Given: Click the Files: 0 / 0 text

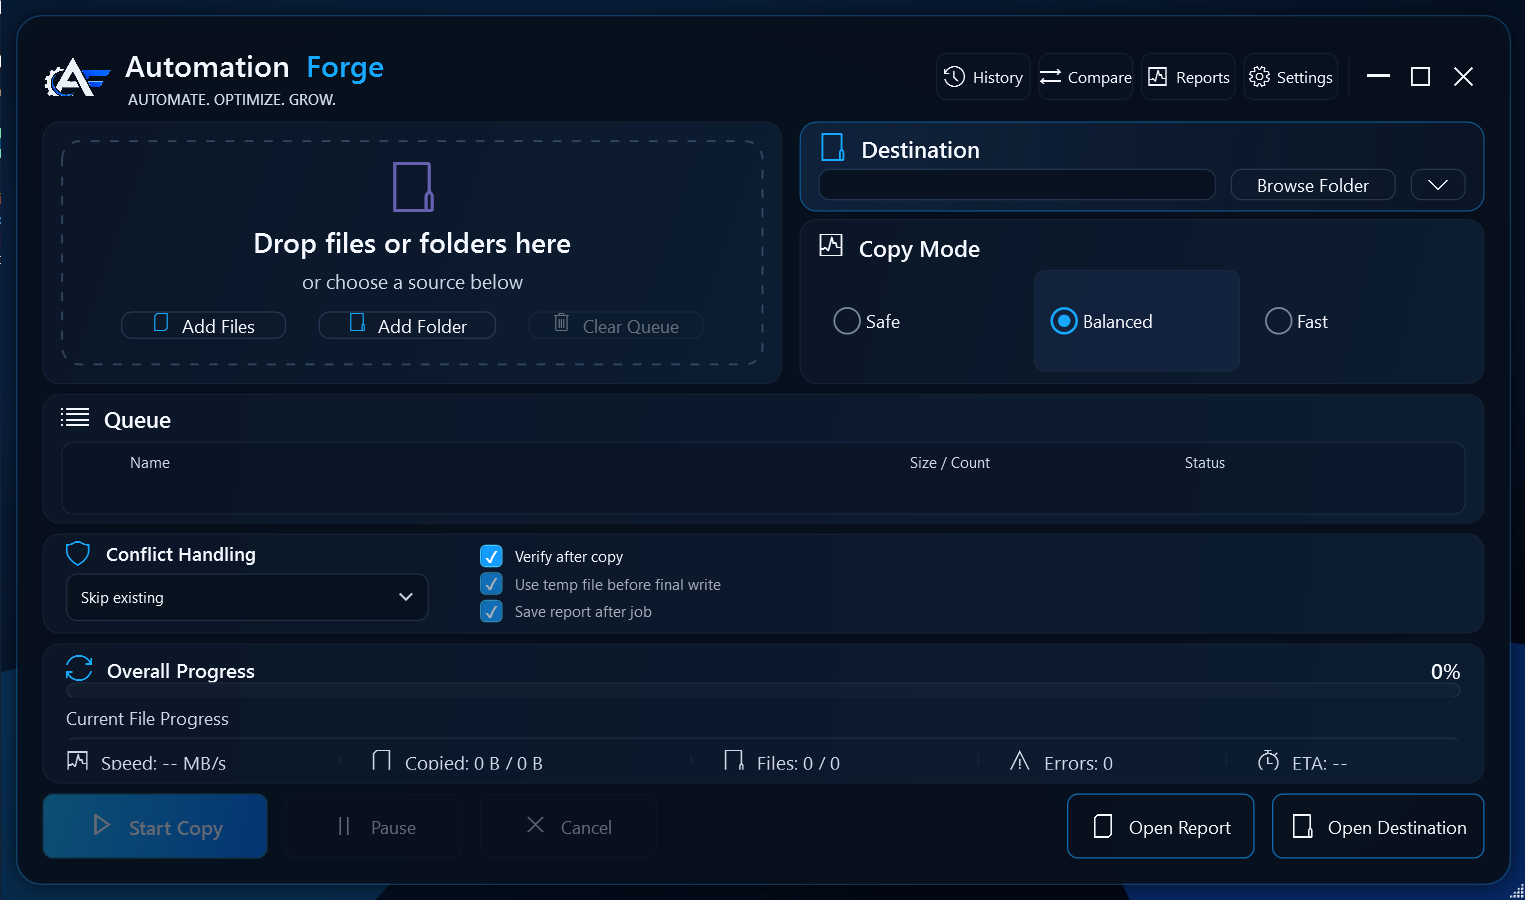Looking at the screenshot, I should point(798,763).
